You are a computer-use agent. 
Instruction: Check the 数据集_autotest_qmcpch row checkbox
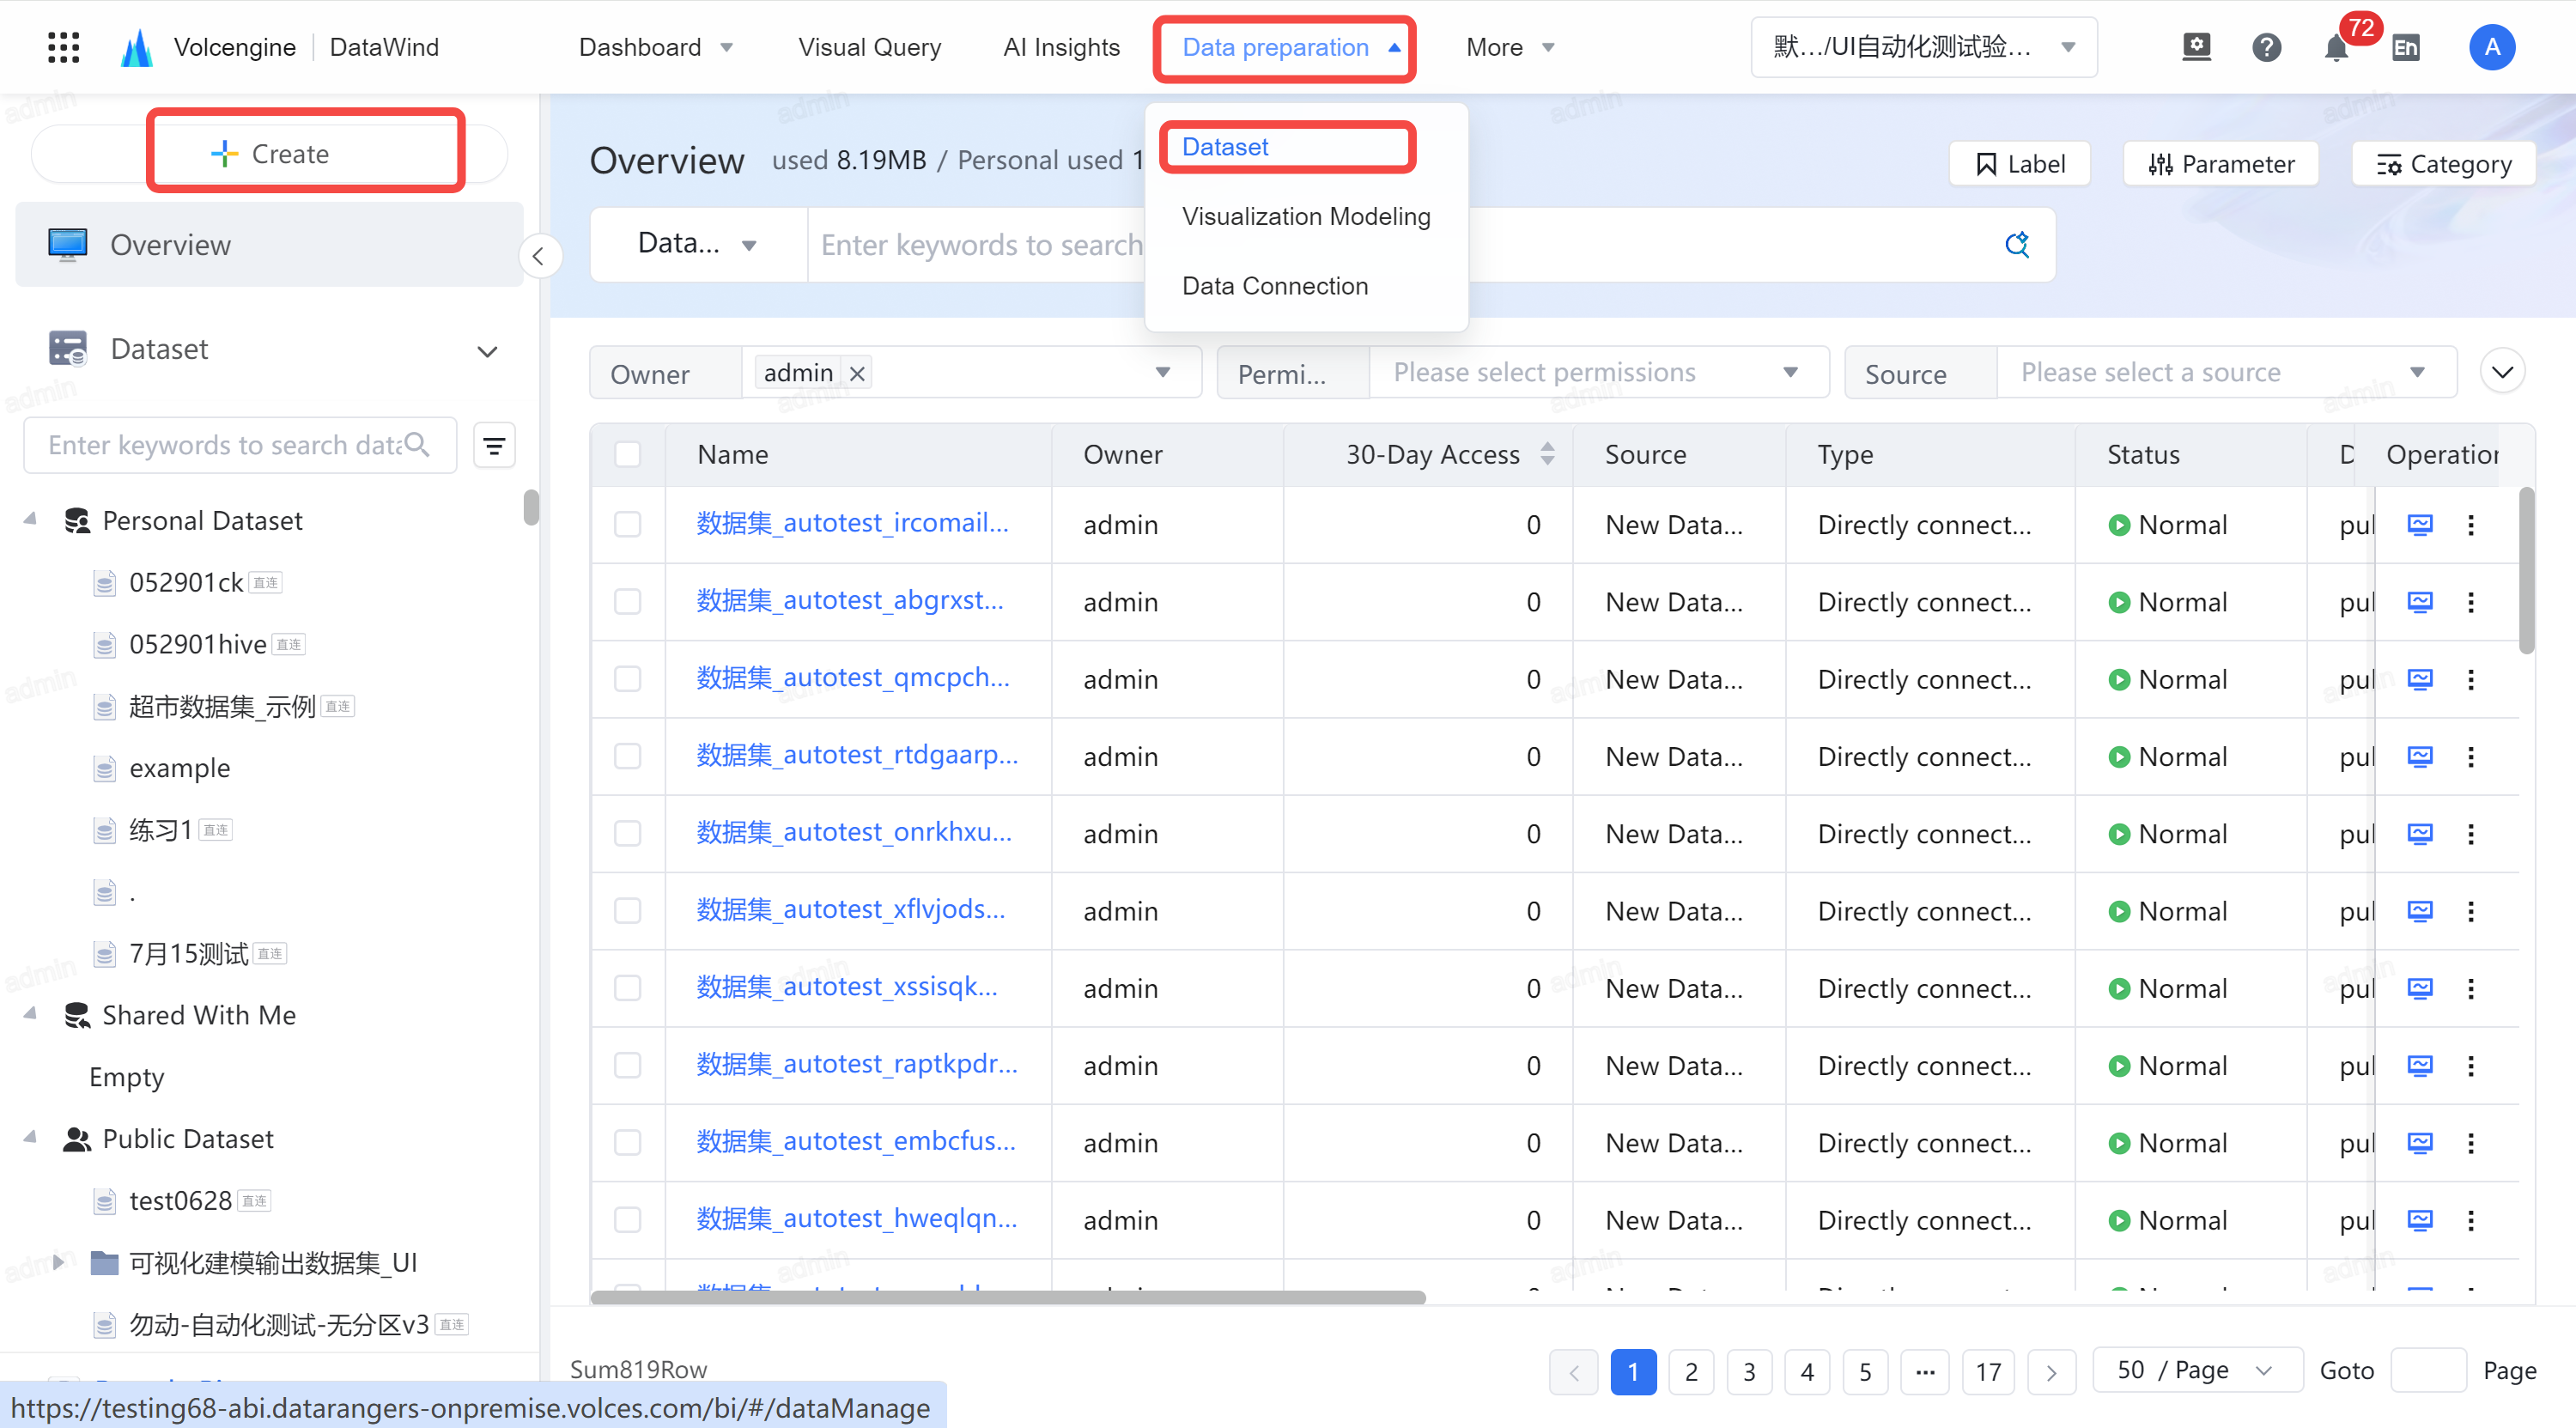[x=627, y=680]
